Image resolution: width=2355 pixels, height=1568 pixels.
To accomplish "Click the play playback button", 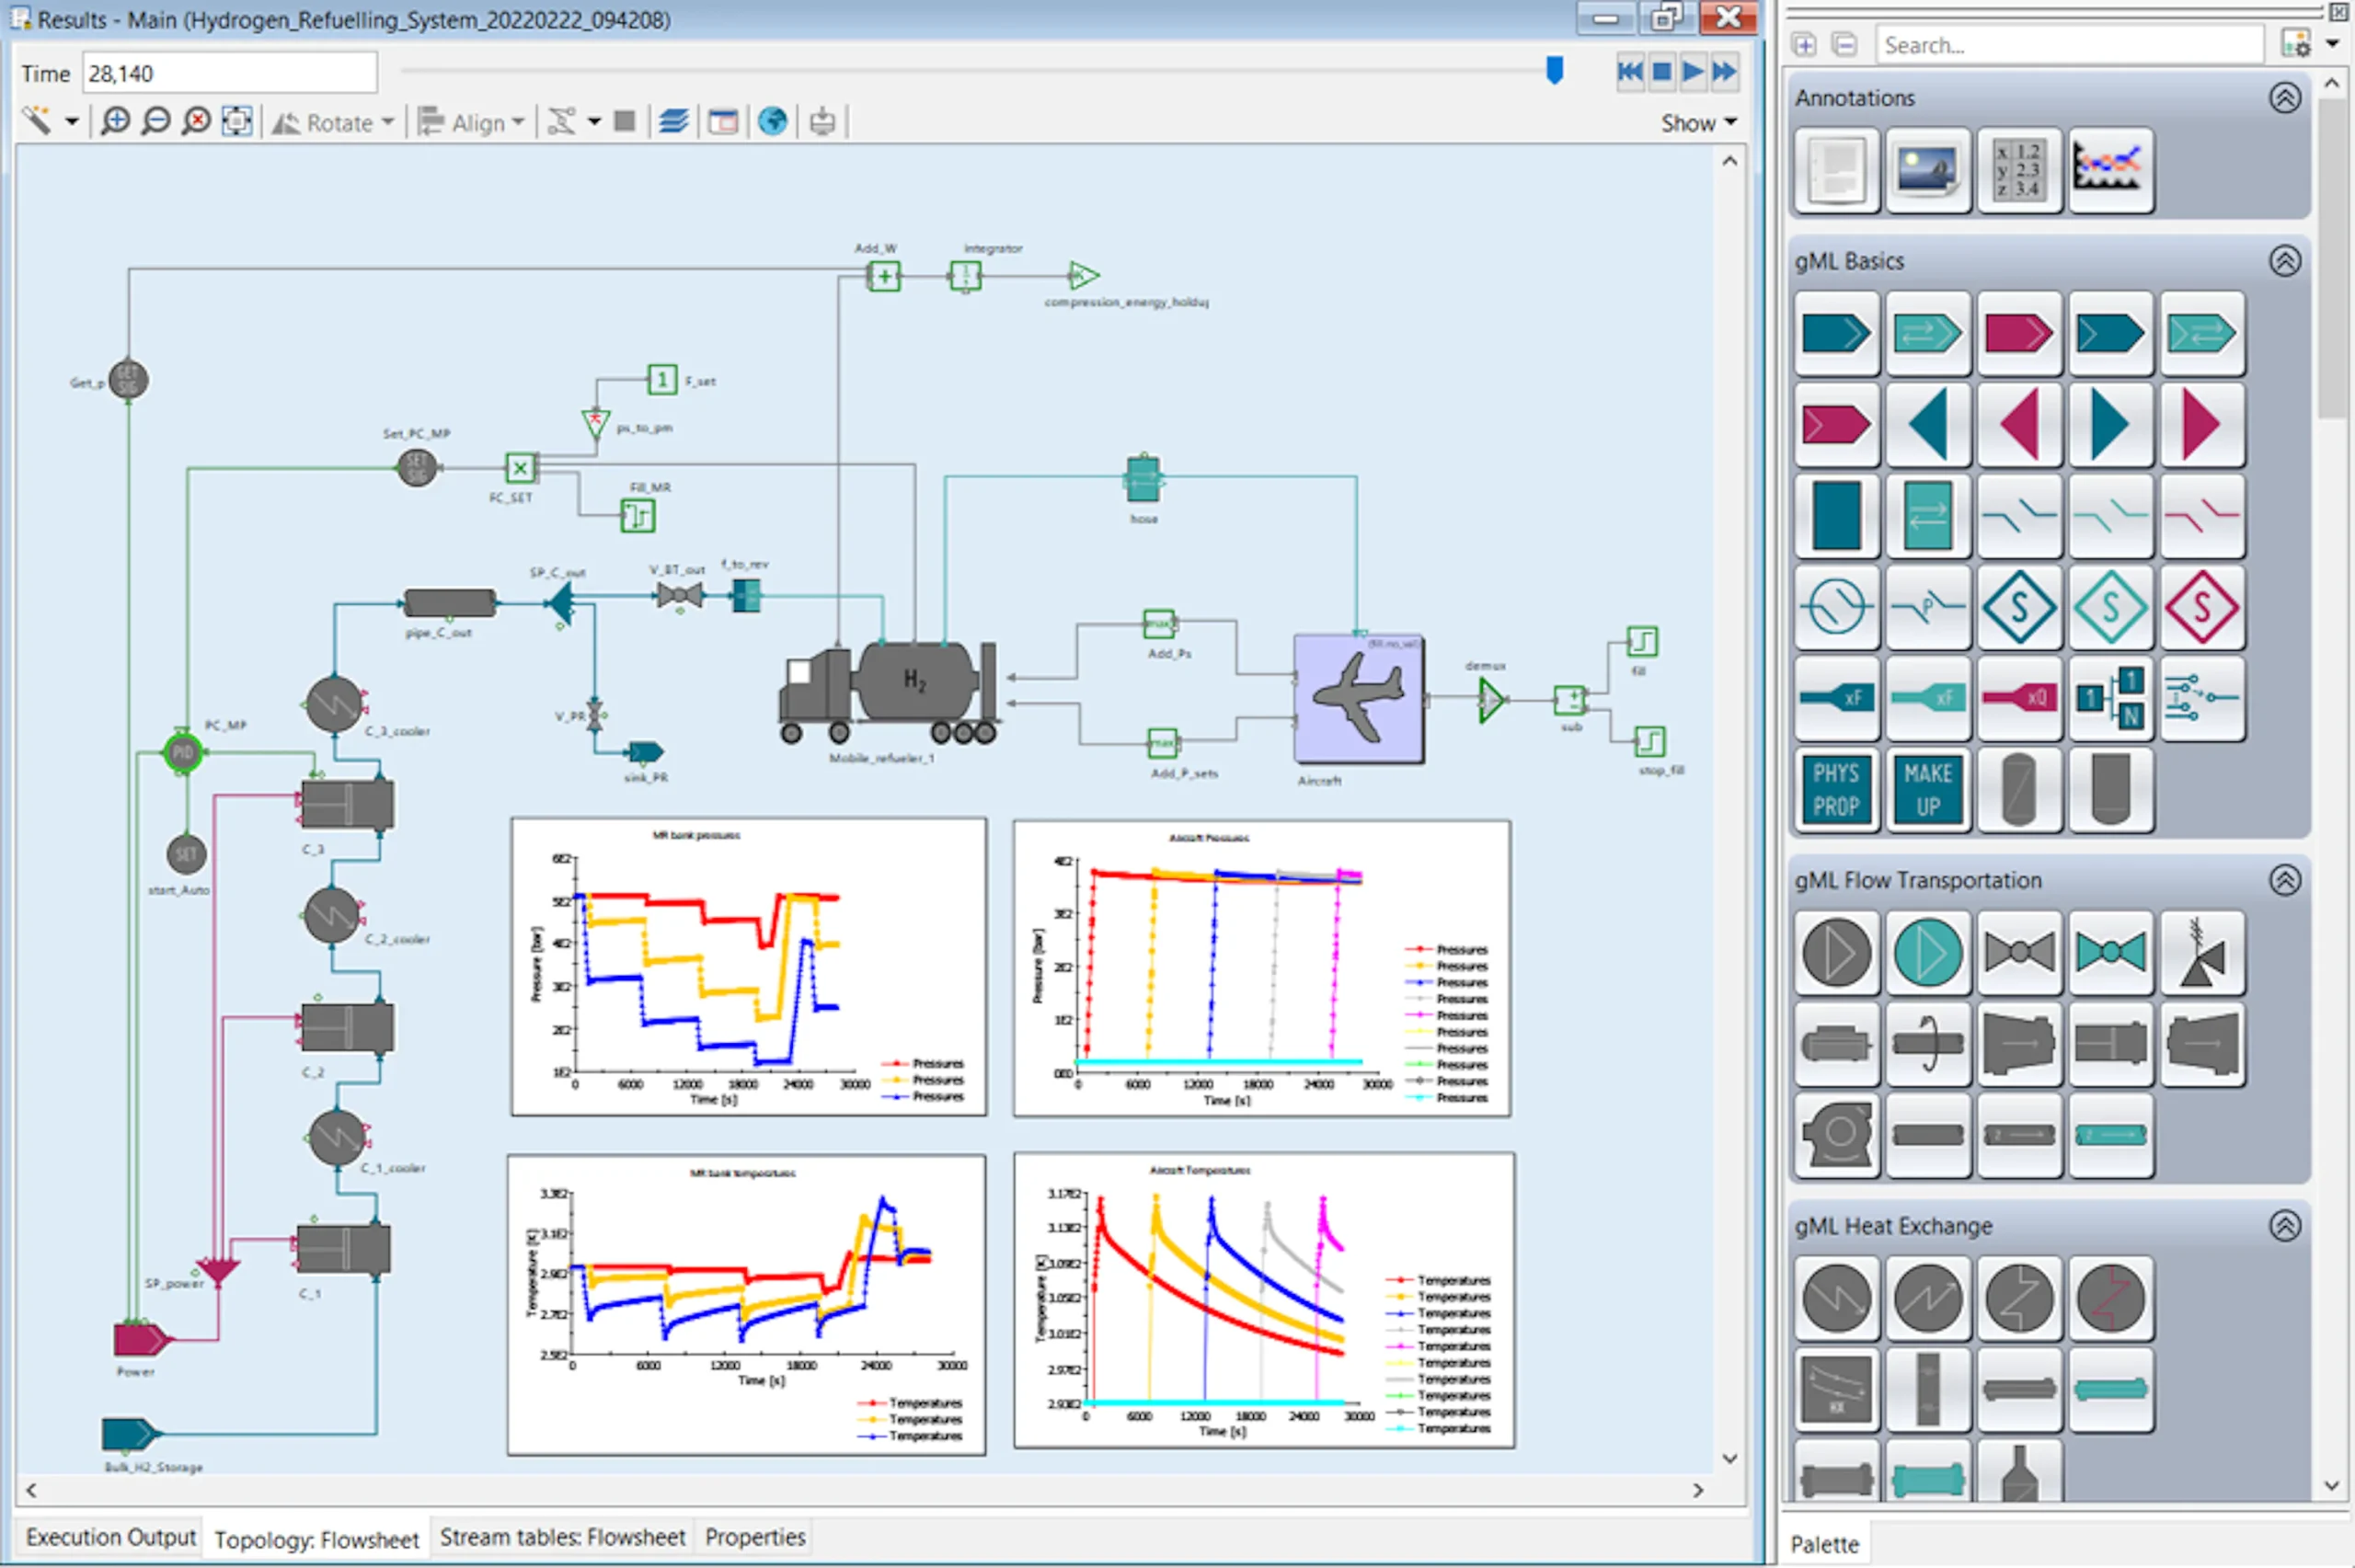I will coord(1693,71).
